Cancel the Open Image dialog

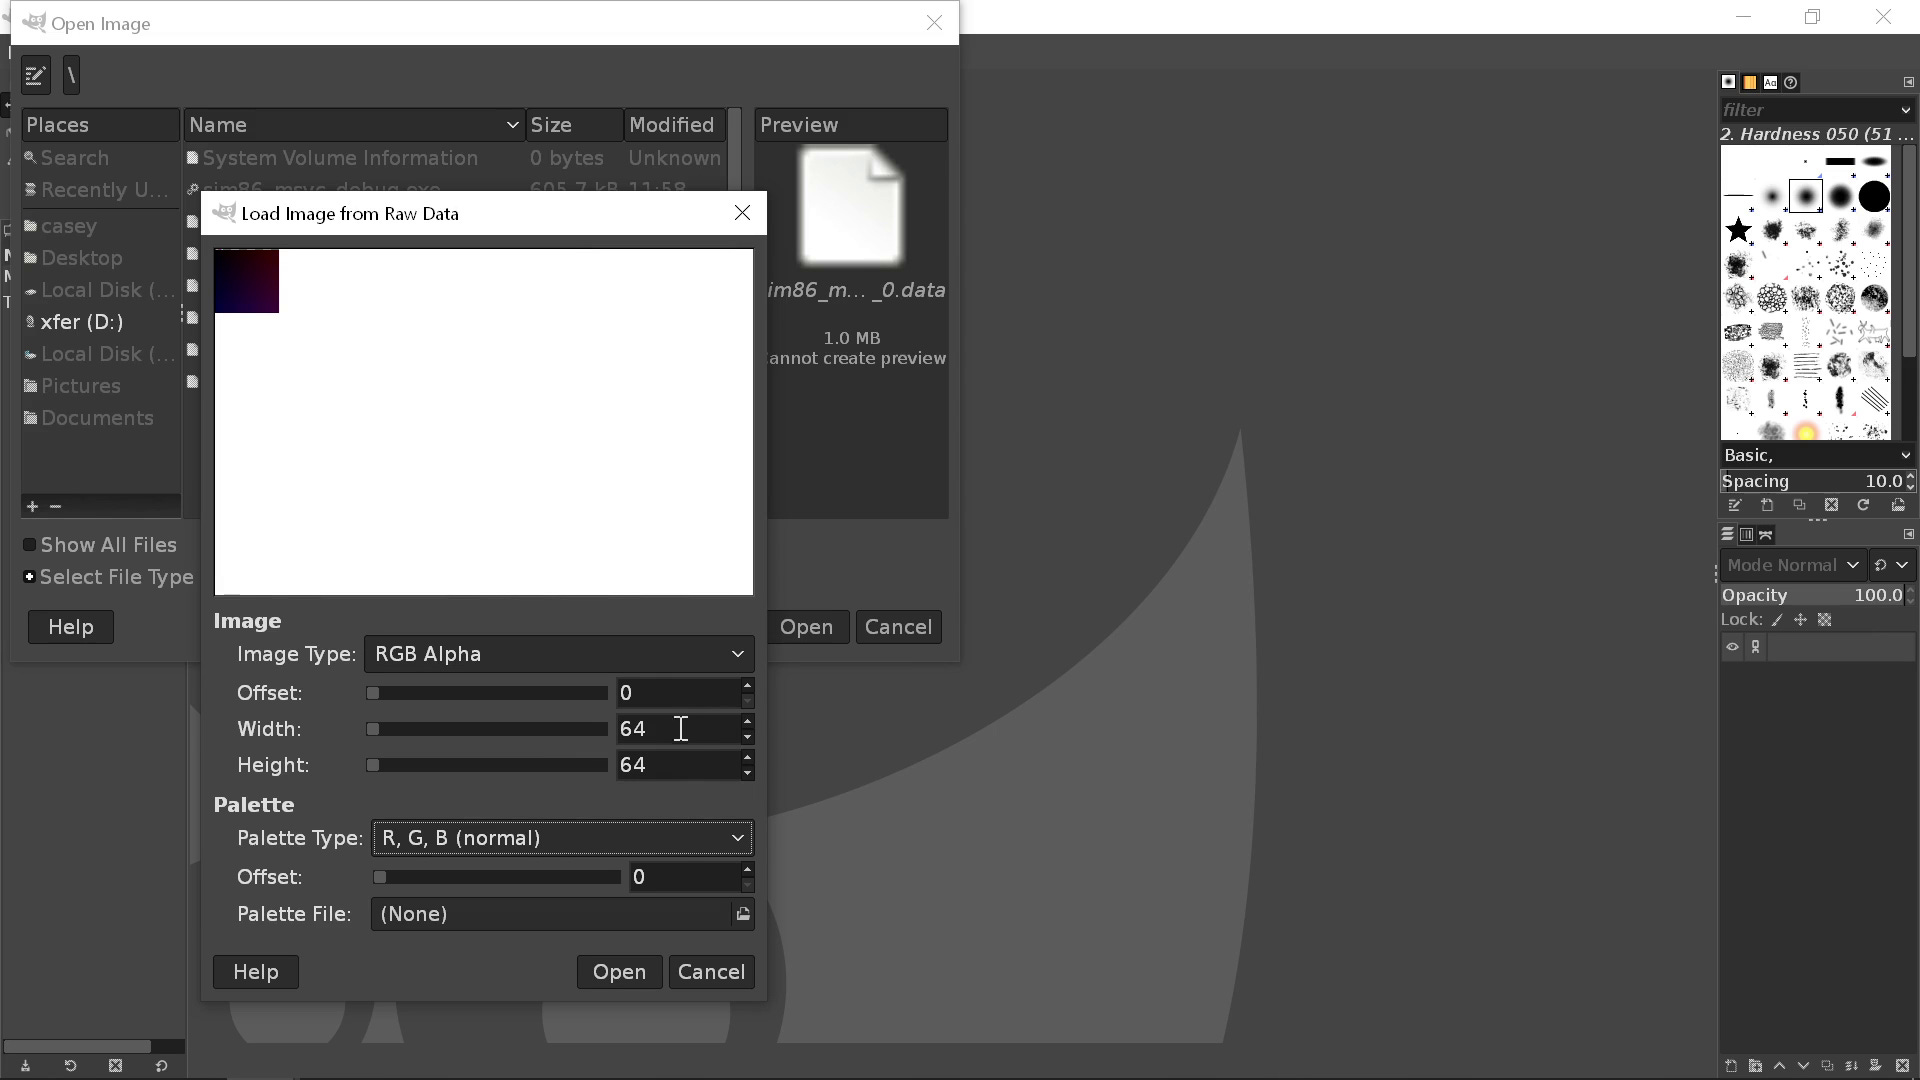[x=898, y=627]
